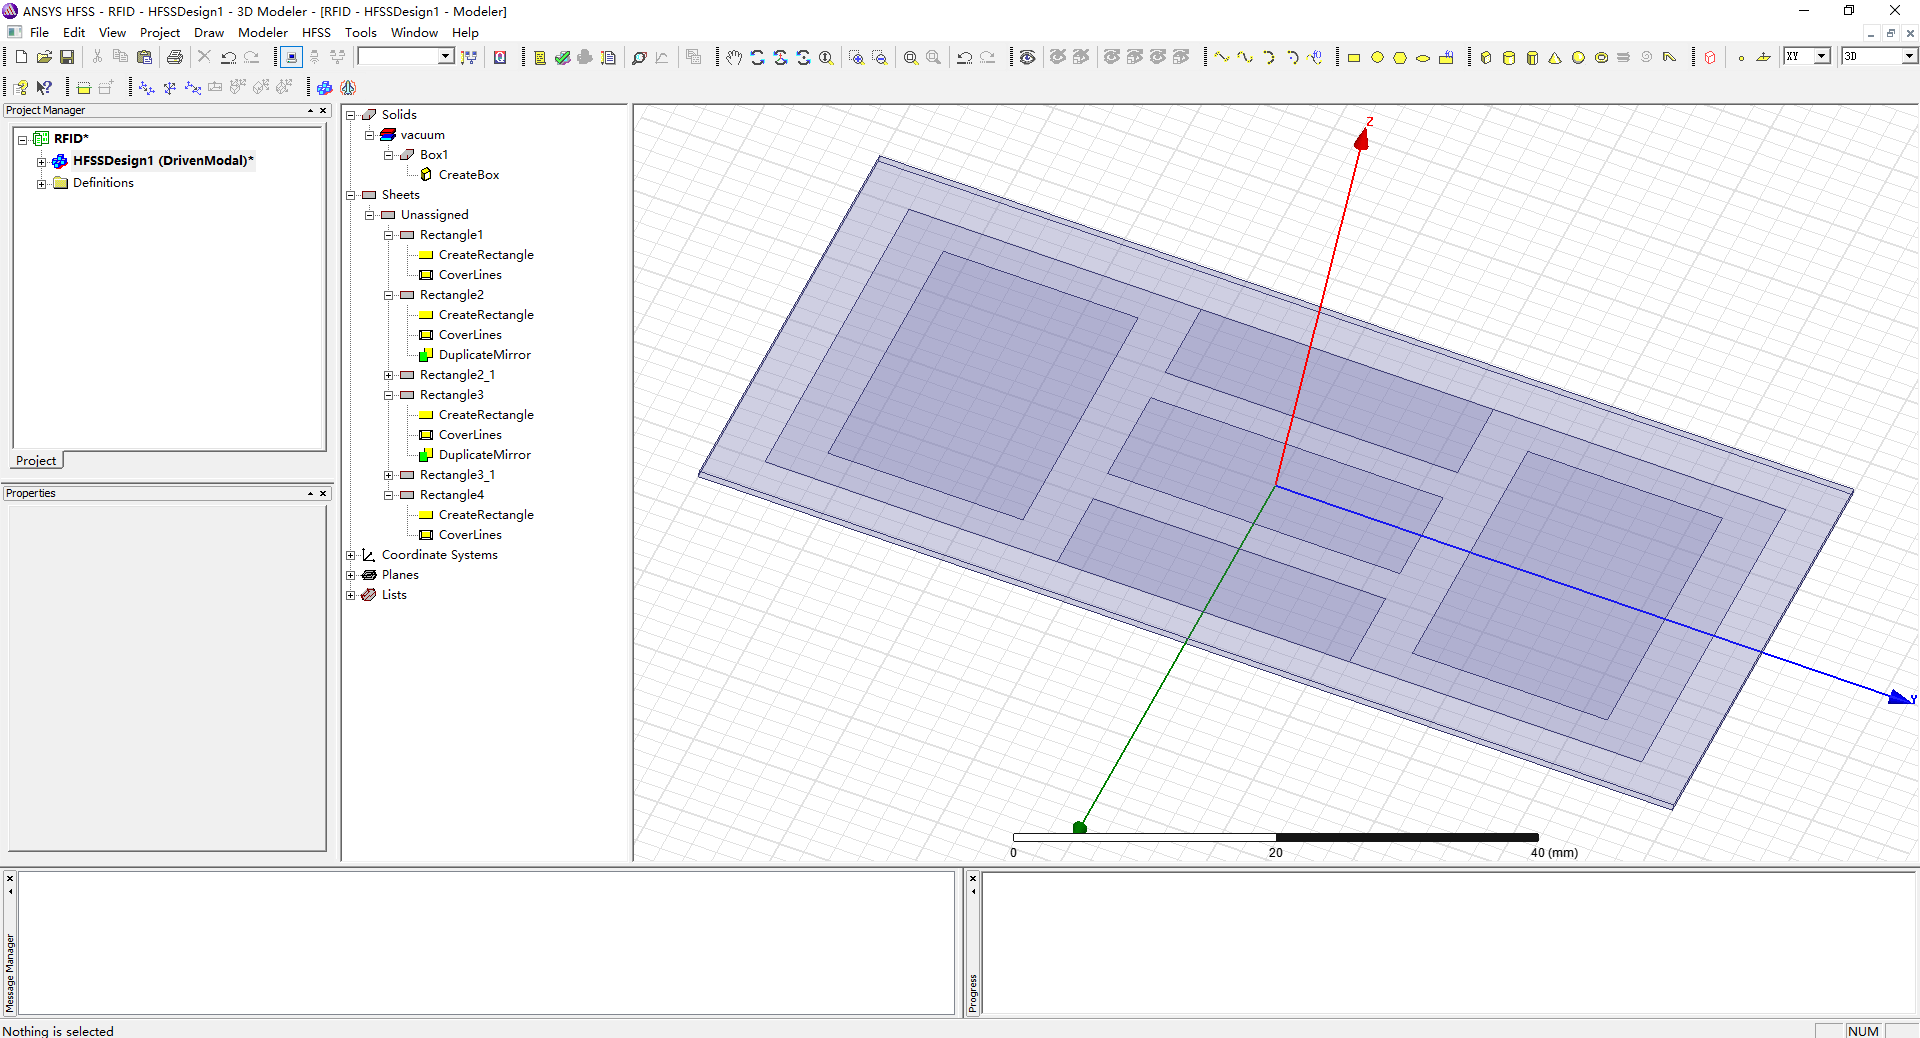Open the HFSS menu

point(316,33)
